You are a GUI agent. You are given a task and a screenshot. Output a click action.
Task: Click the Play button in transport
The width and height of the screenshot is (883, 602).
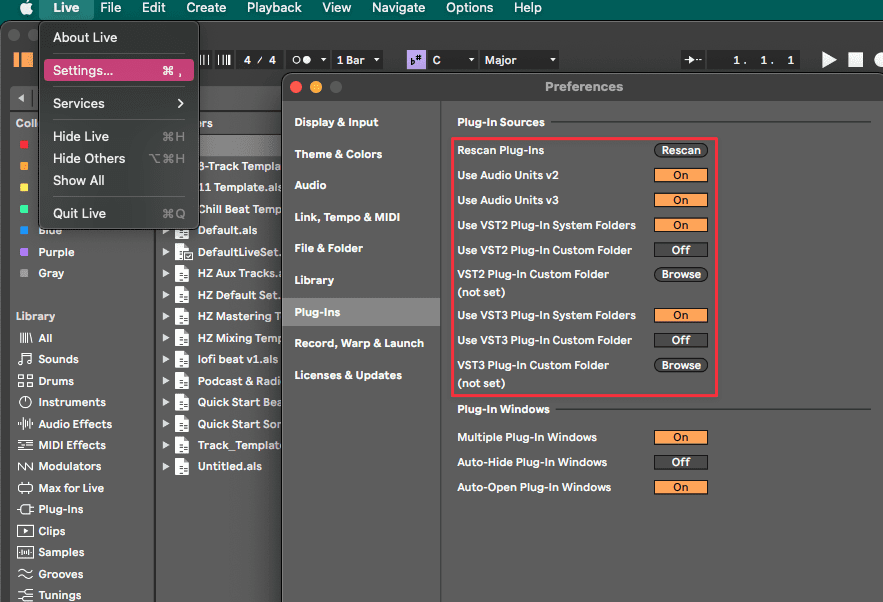[828, 60]
